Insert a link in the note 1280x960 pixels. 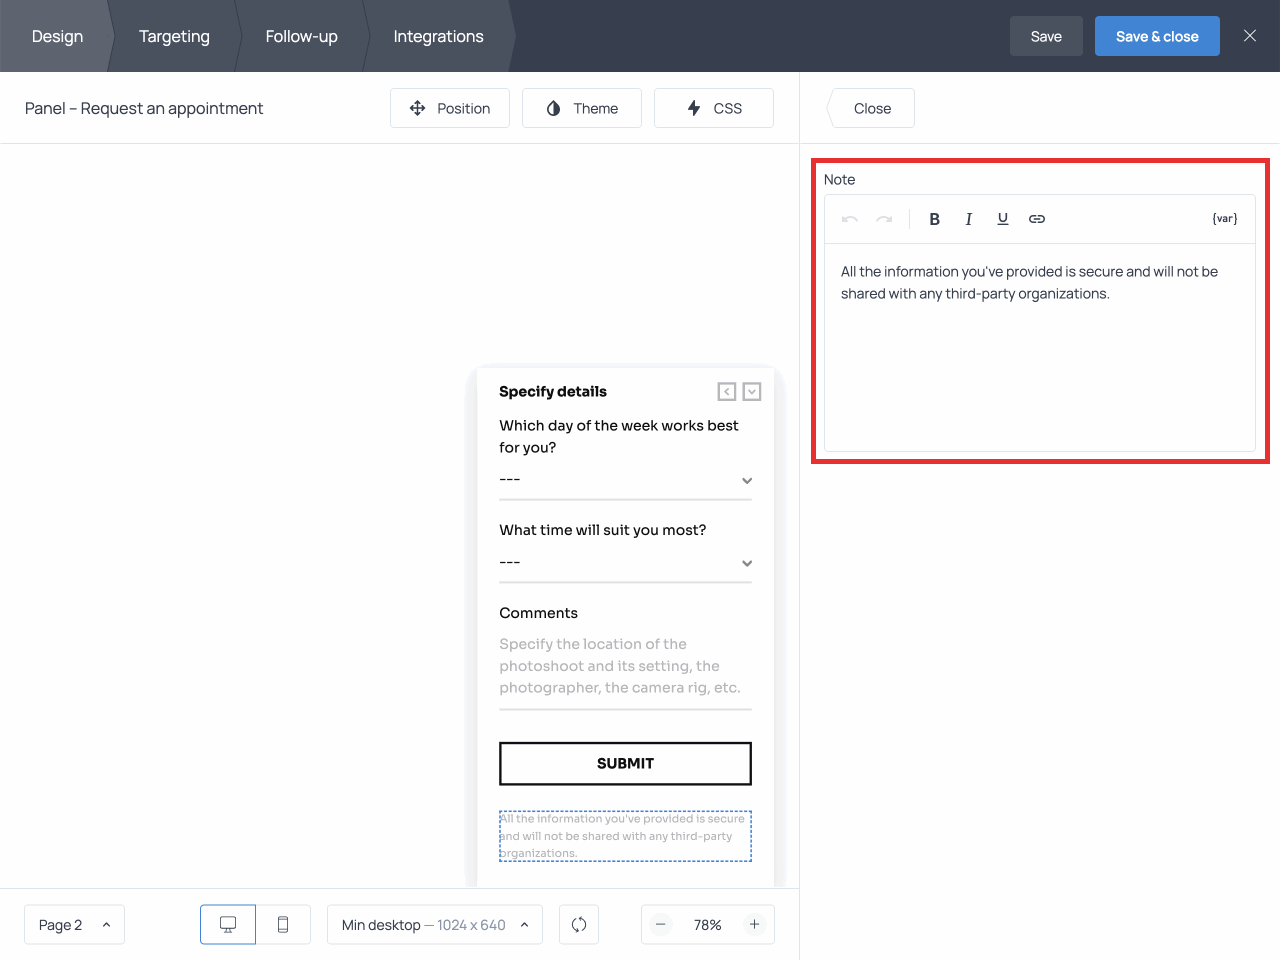pos(1037,219)
